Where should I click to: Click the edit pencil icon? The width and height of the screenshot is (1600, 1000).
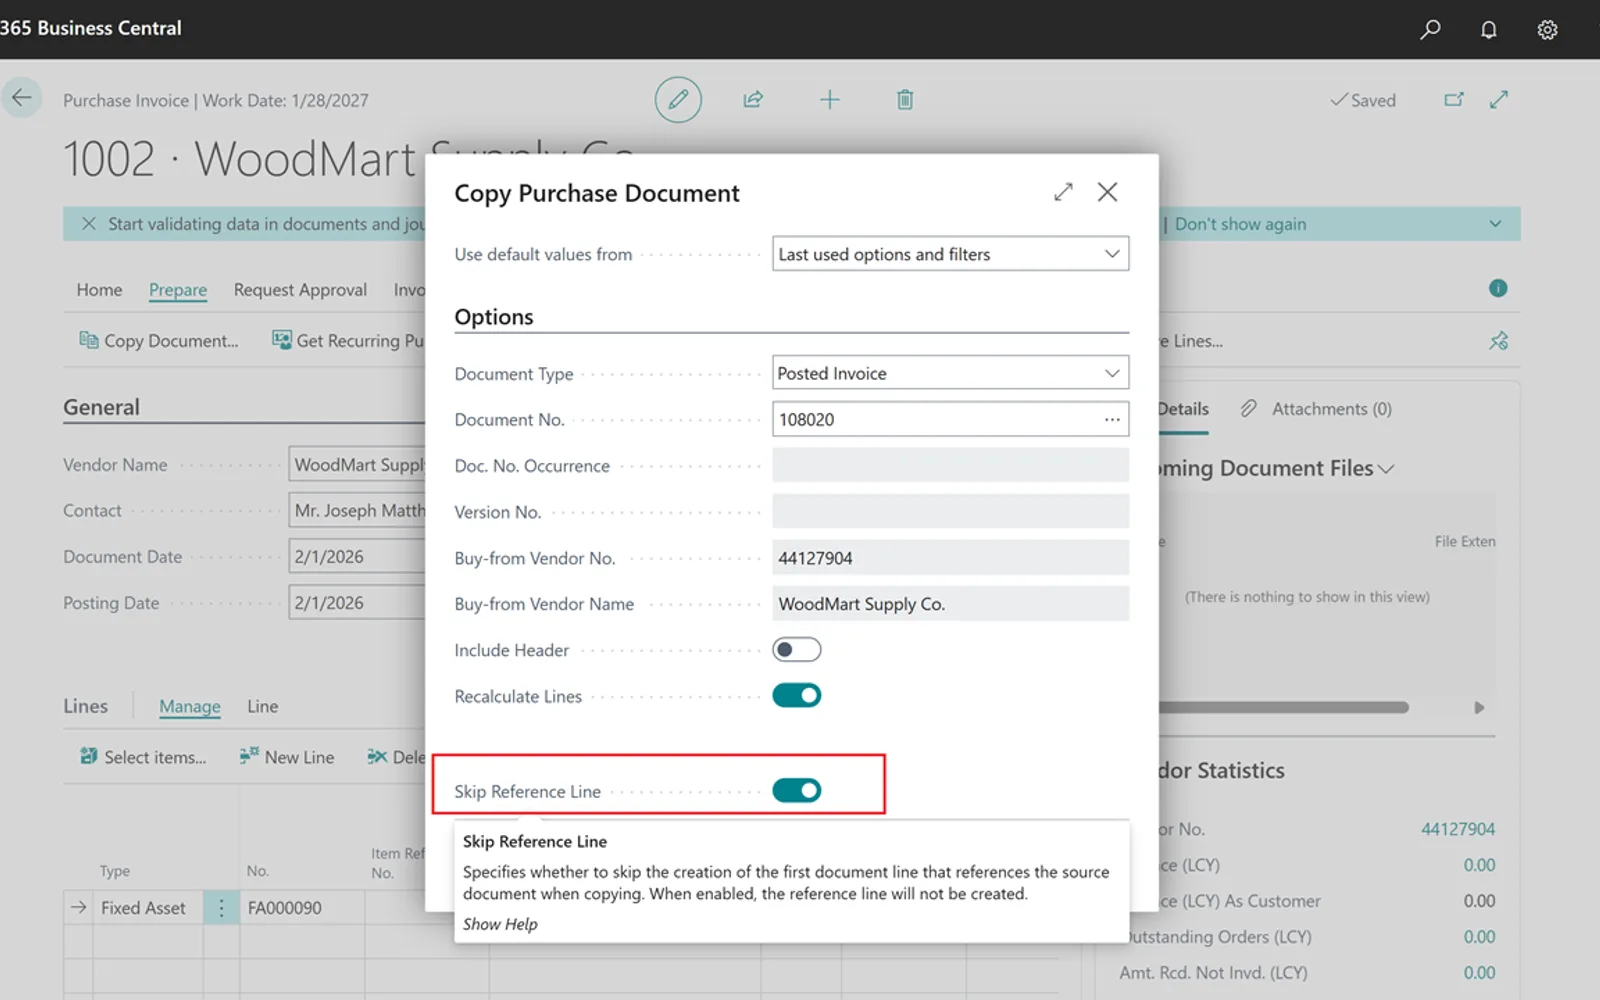point(678,99)
